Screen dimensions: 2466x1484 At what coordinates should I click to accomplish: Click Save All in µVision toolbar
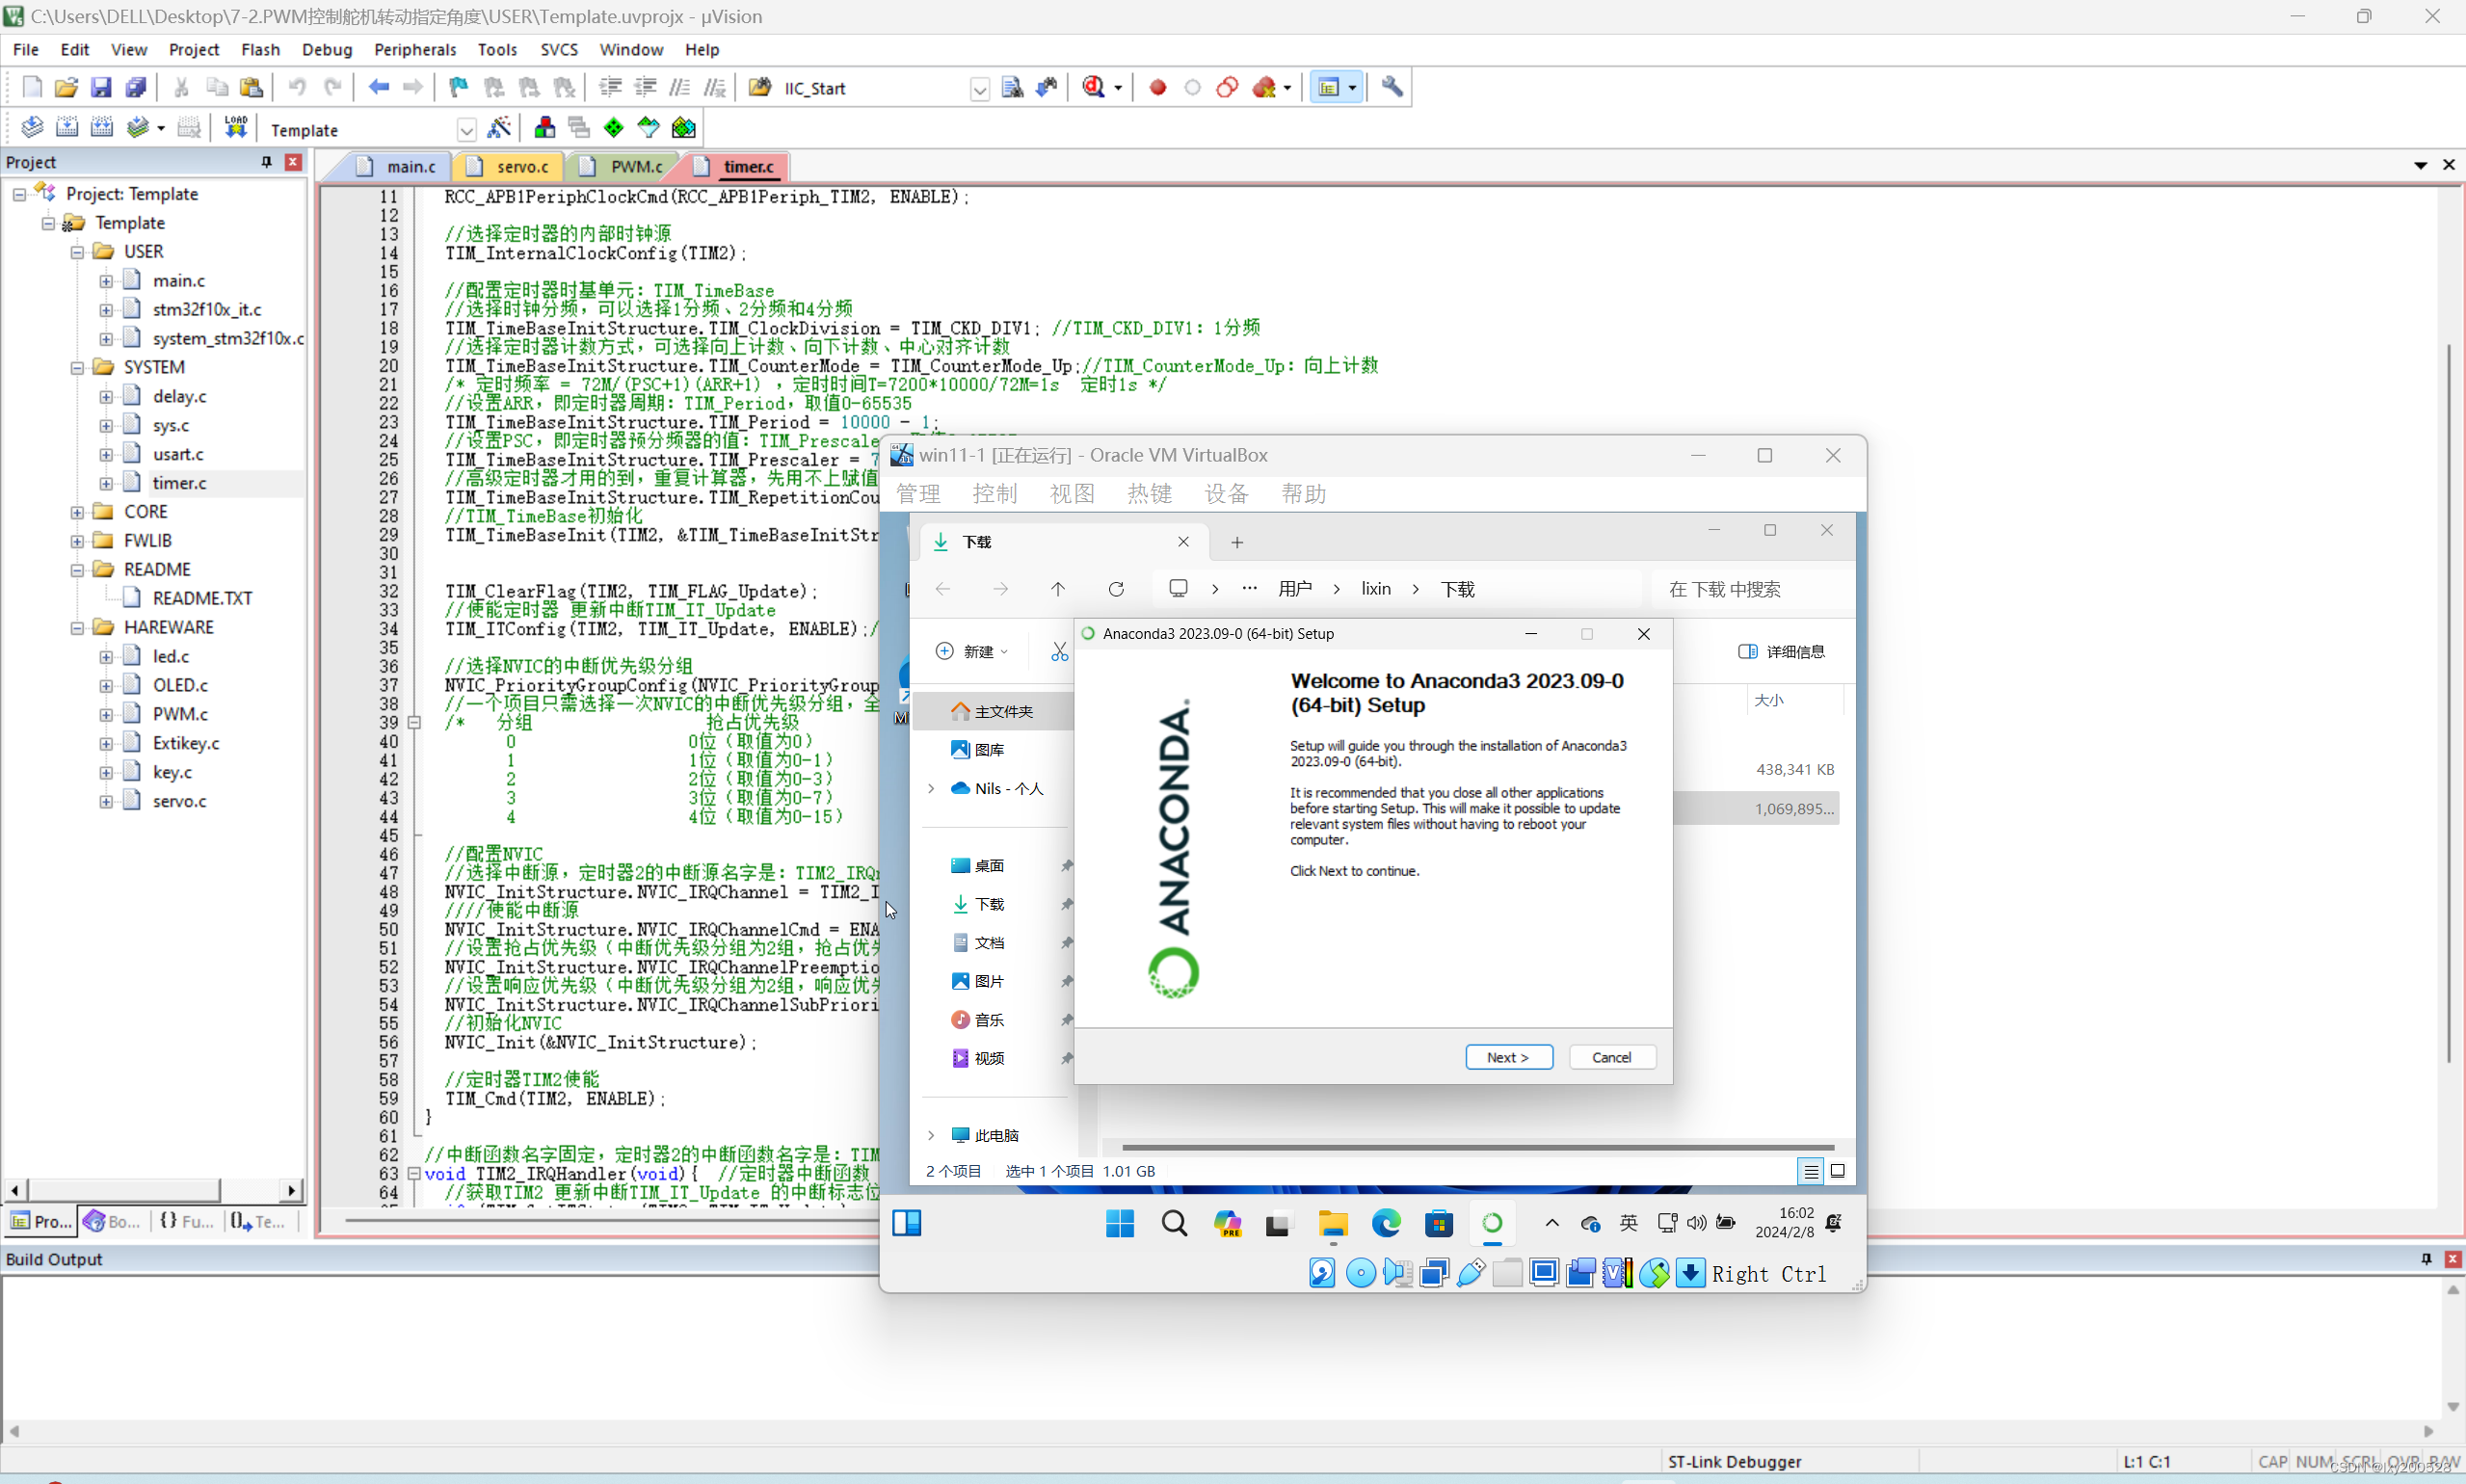(x=136, y=88)
